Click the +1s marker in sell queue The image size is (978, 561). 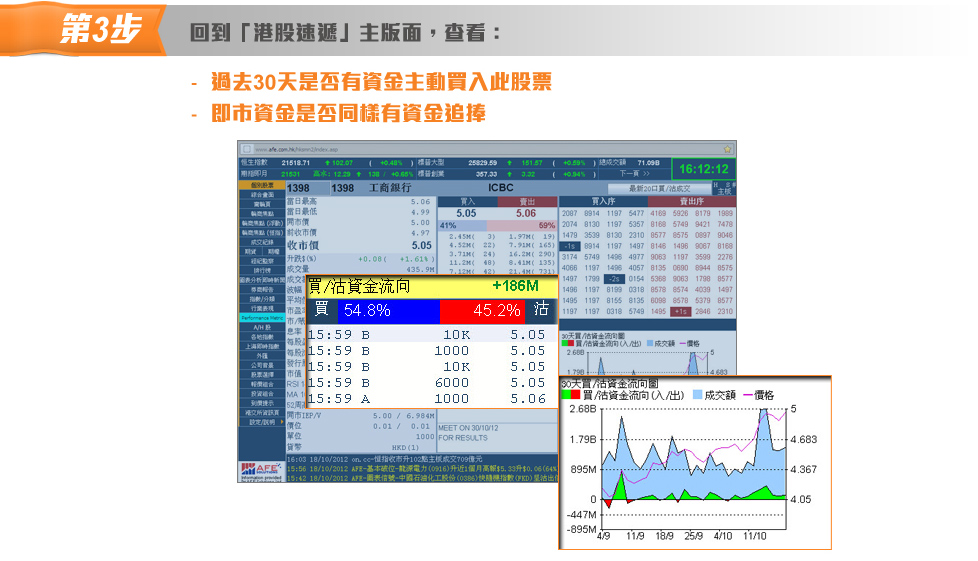[680, 312]
